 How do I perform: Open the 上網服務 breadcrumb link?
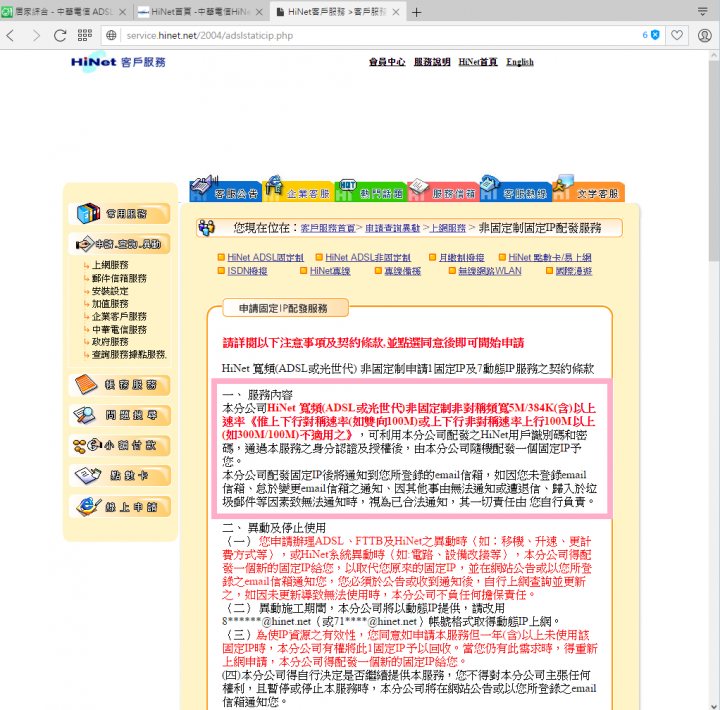coord(448,228)
